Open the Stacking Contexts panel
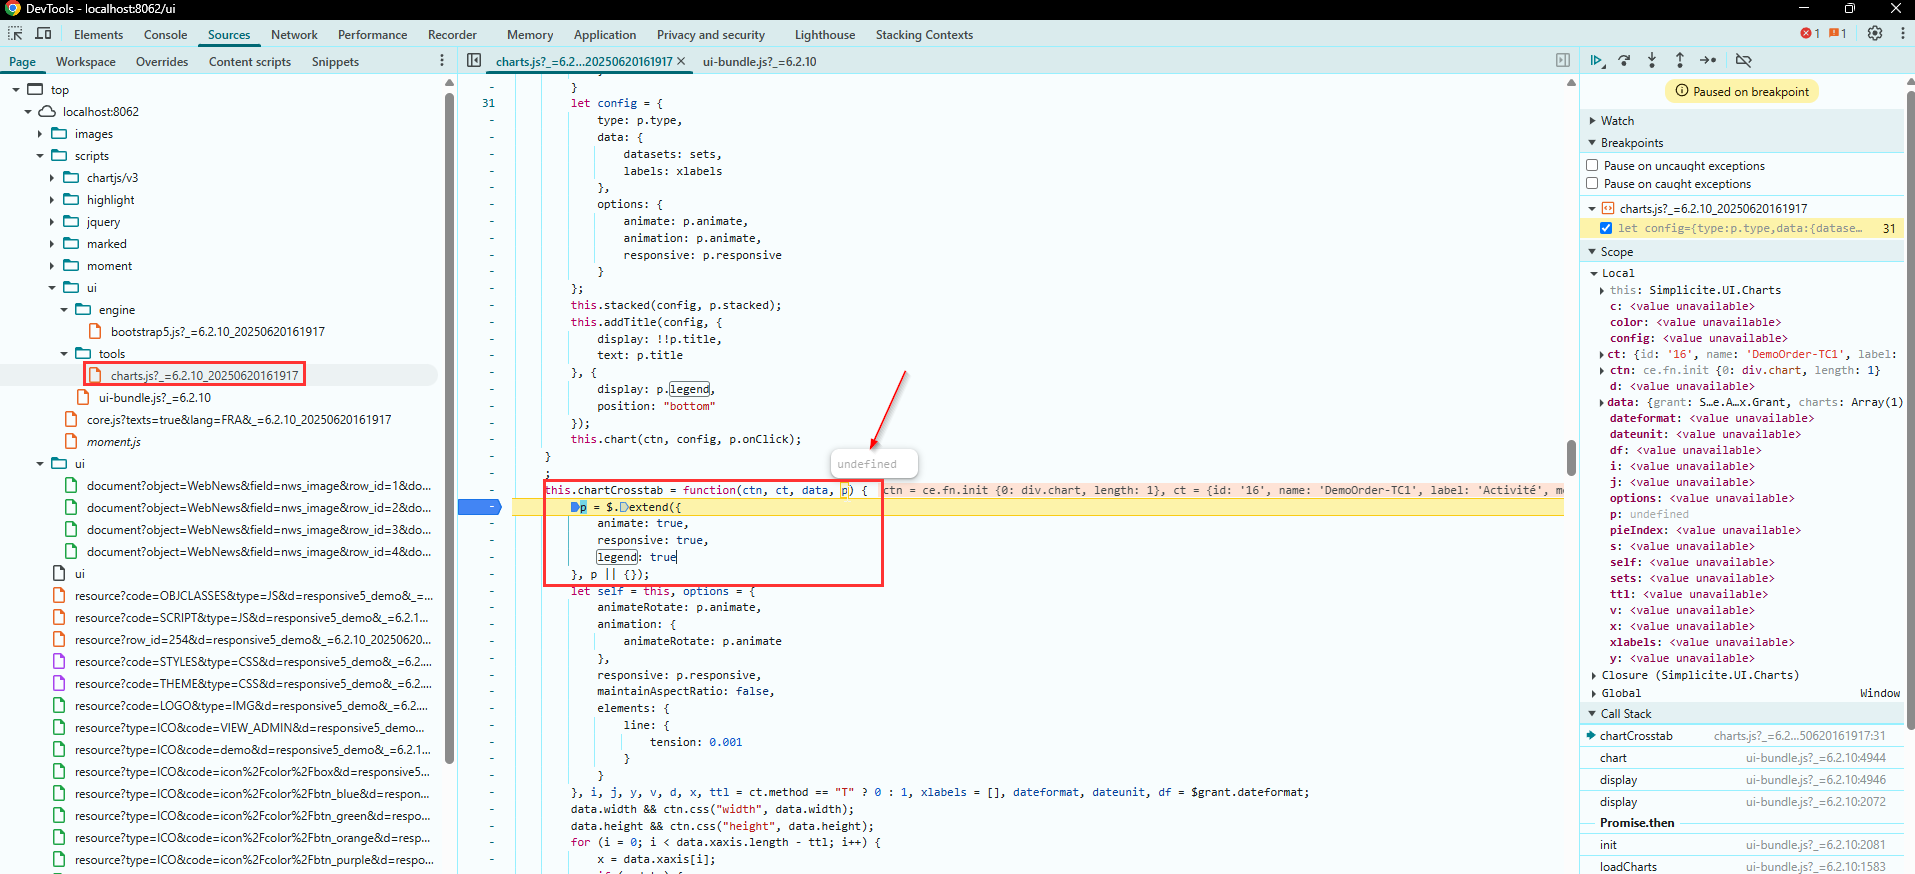This screenshot has width=1915, height=874. point(924,34)
